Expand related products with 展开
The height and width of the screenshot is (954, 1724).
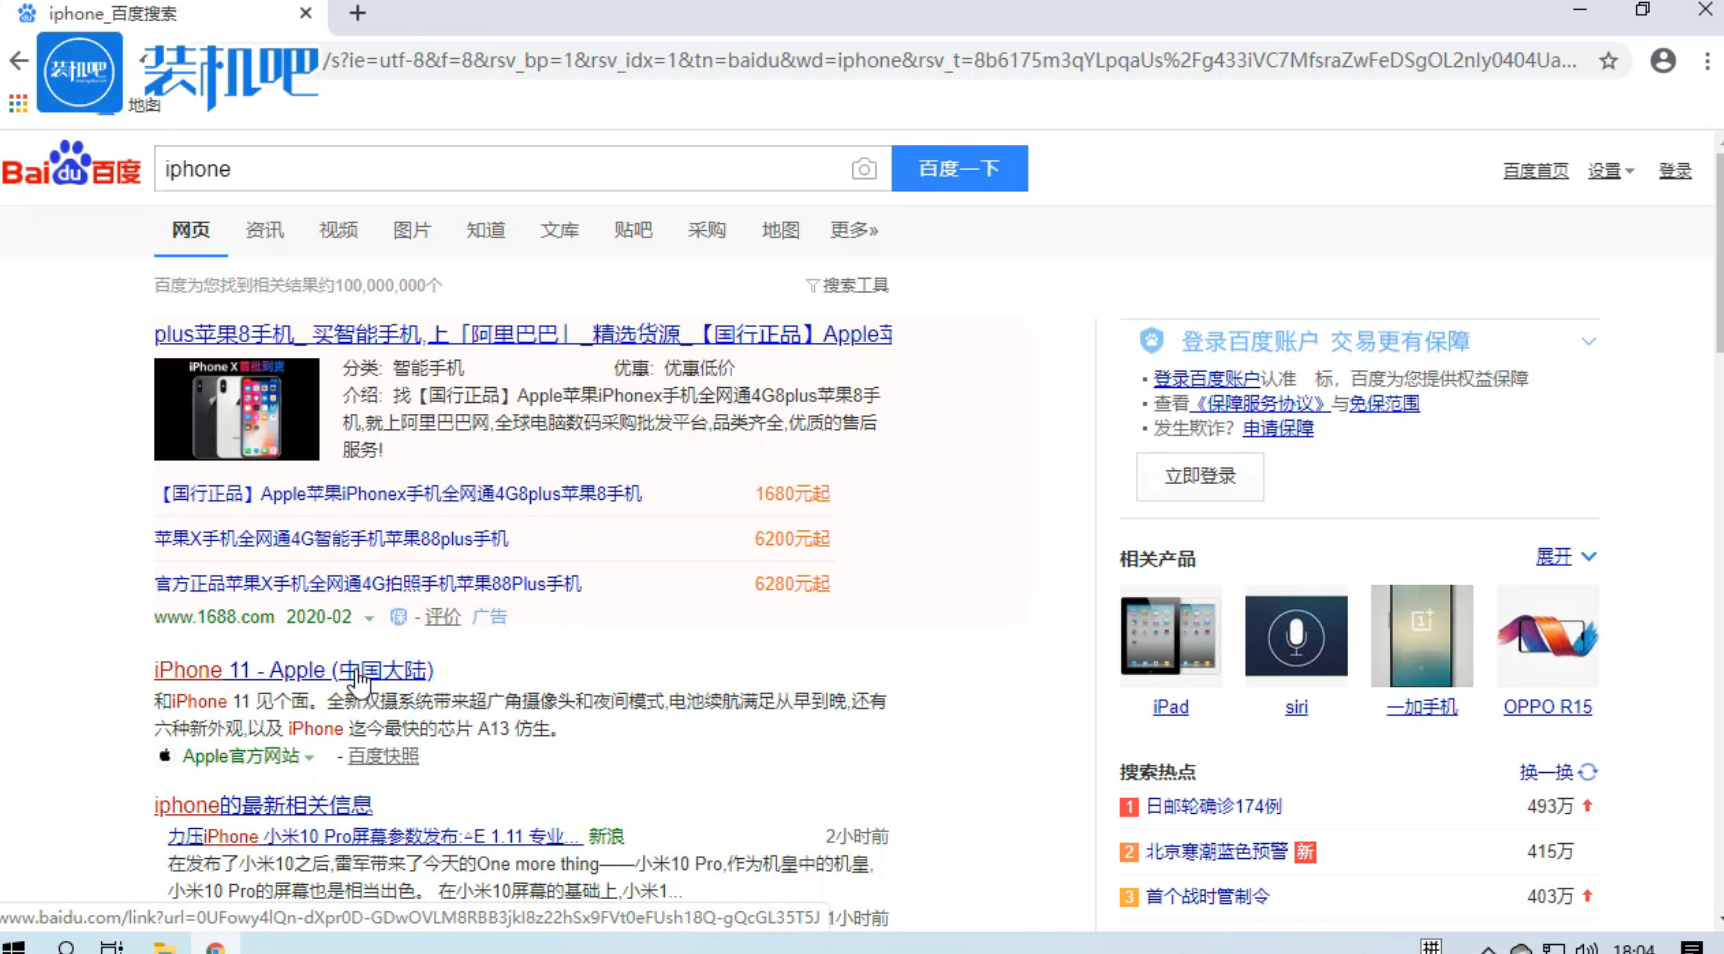point(1565,557)
